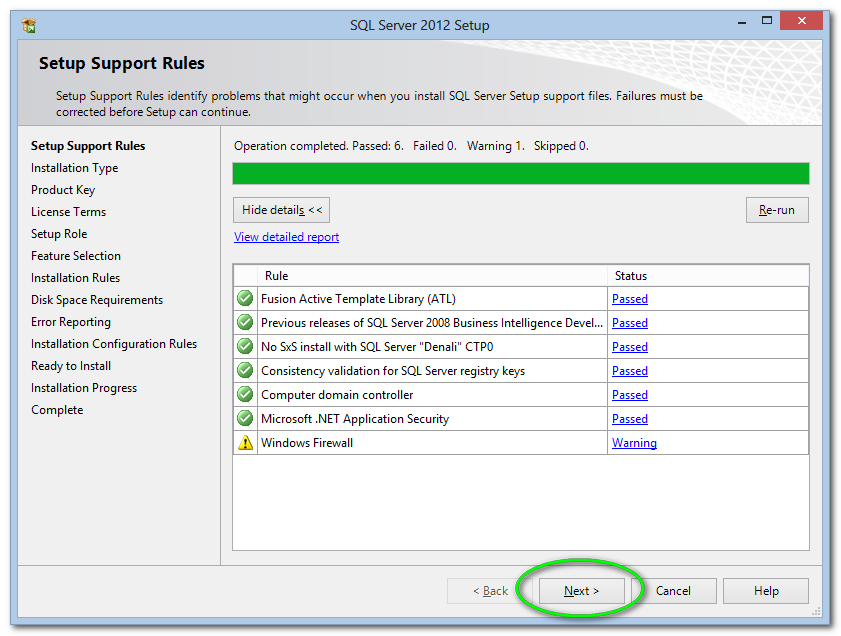Click green check icon for Computer domain controller

(x=245, y=394)
